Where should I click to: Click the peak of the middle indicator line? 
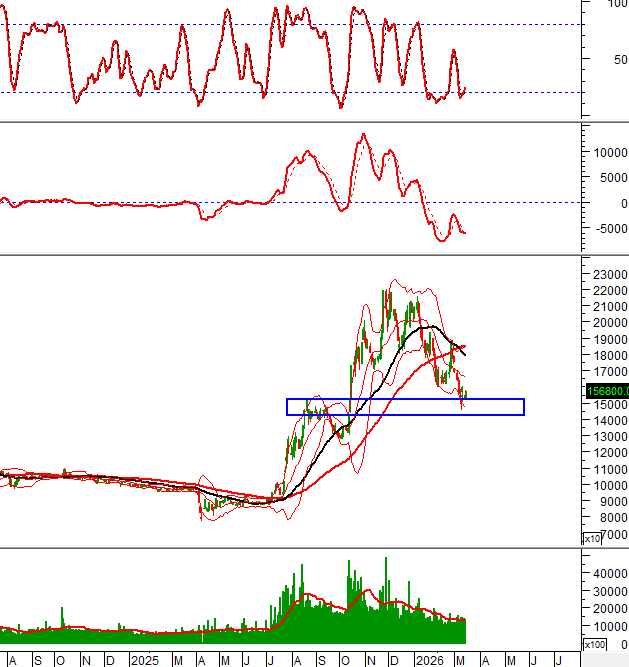tap(364, 135)
